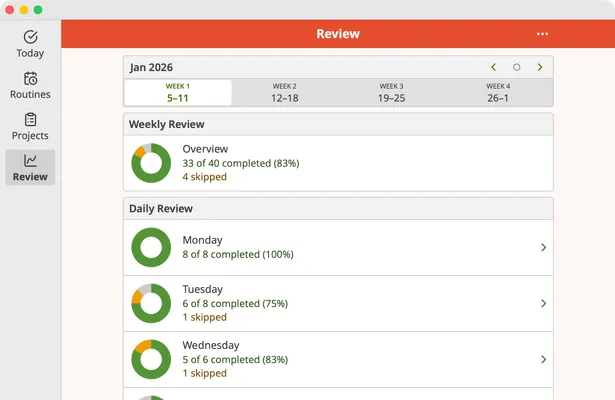The image size is (615, 400).
Task: Click the "8 of 8 completed (100%)" text
Action: pyautogui.click(x=238, y=255)
